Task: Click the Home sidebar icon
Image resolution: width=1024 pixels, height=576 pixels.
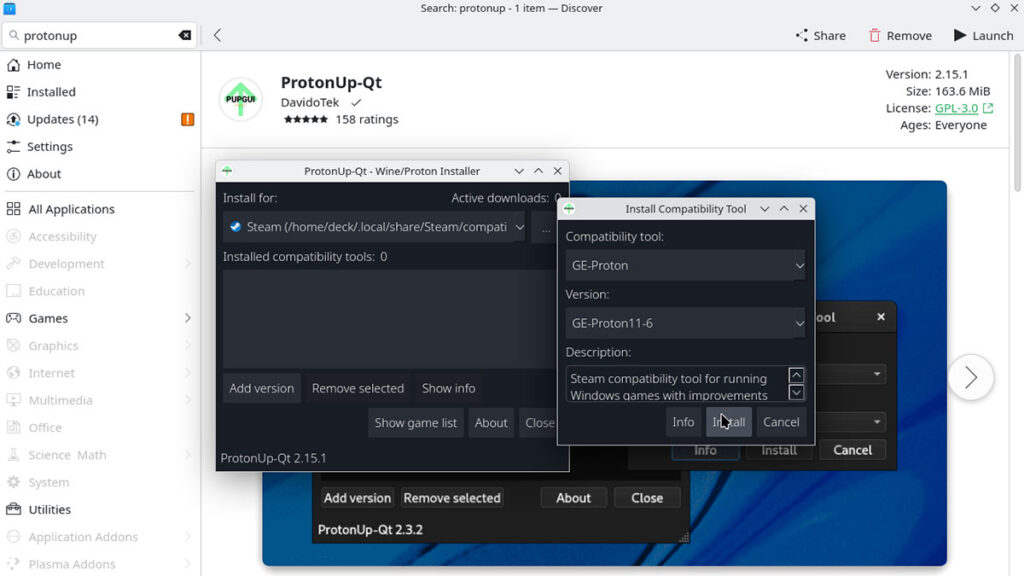Action: click(13, 65)
